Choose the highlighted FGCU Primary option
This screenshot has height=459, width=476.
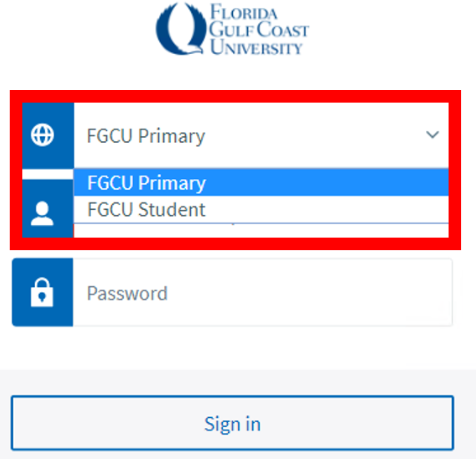(x=261, y=183)
